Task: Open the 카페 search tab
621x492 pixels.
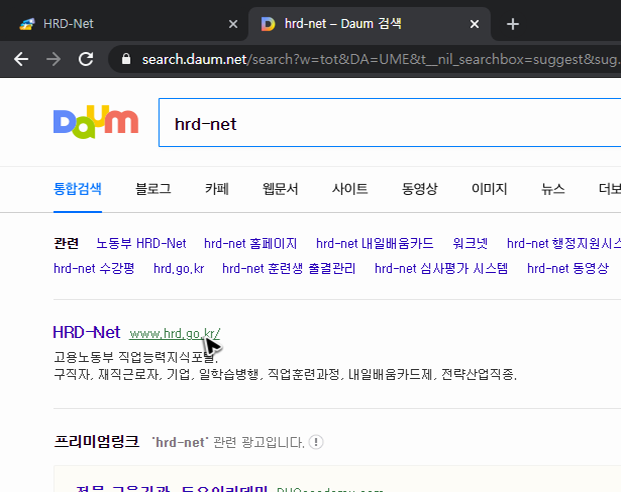Action: point(217,189)
